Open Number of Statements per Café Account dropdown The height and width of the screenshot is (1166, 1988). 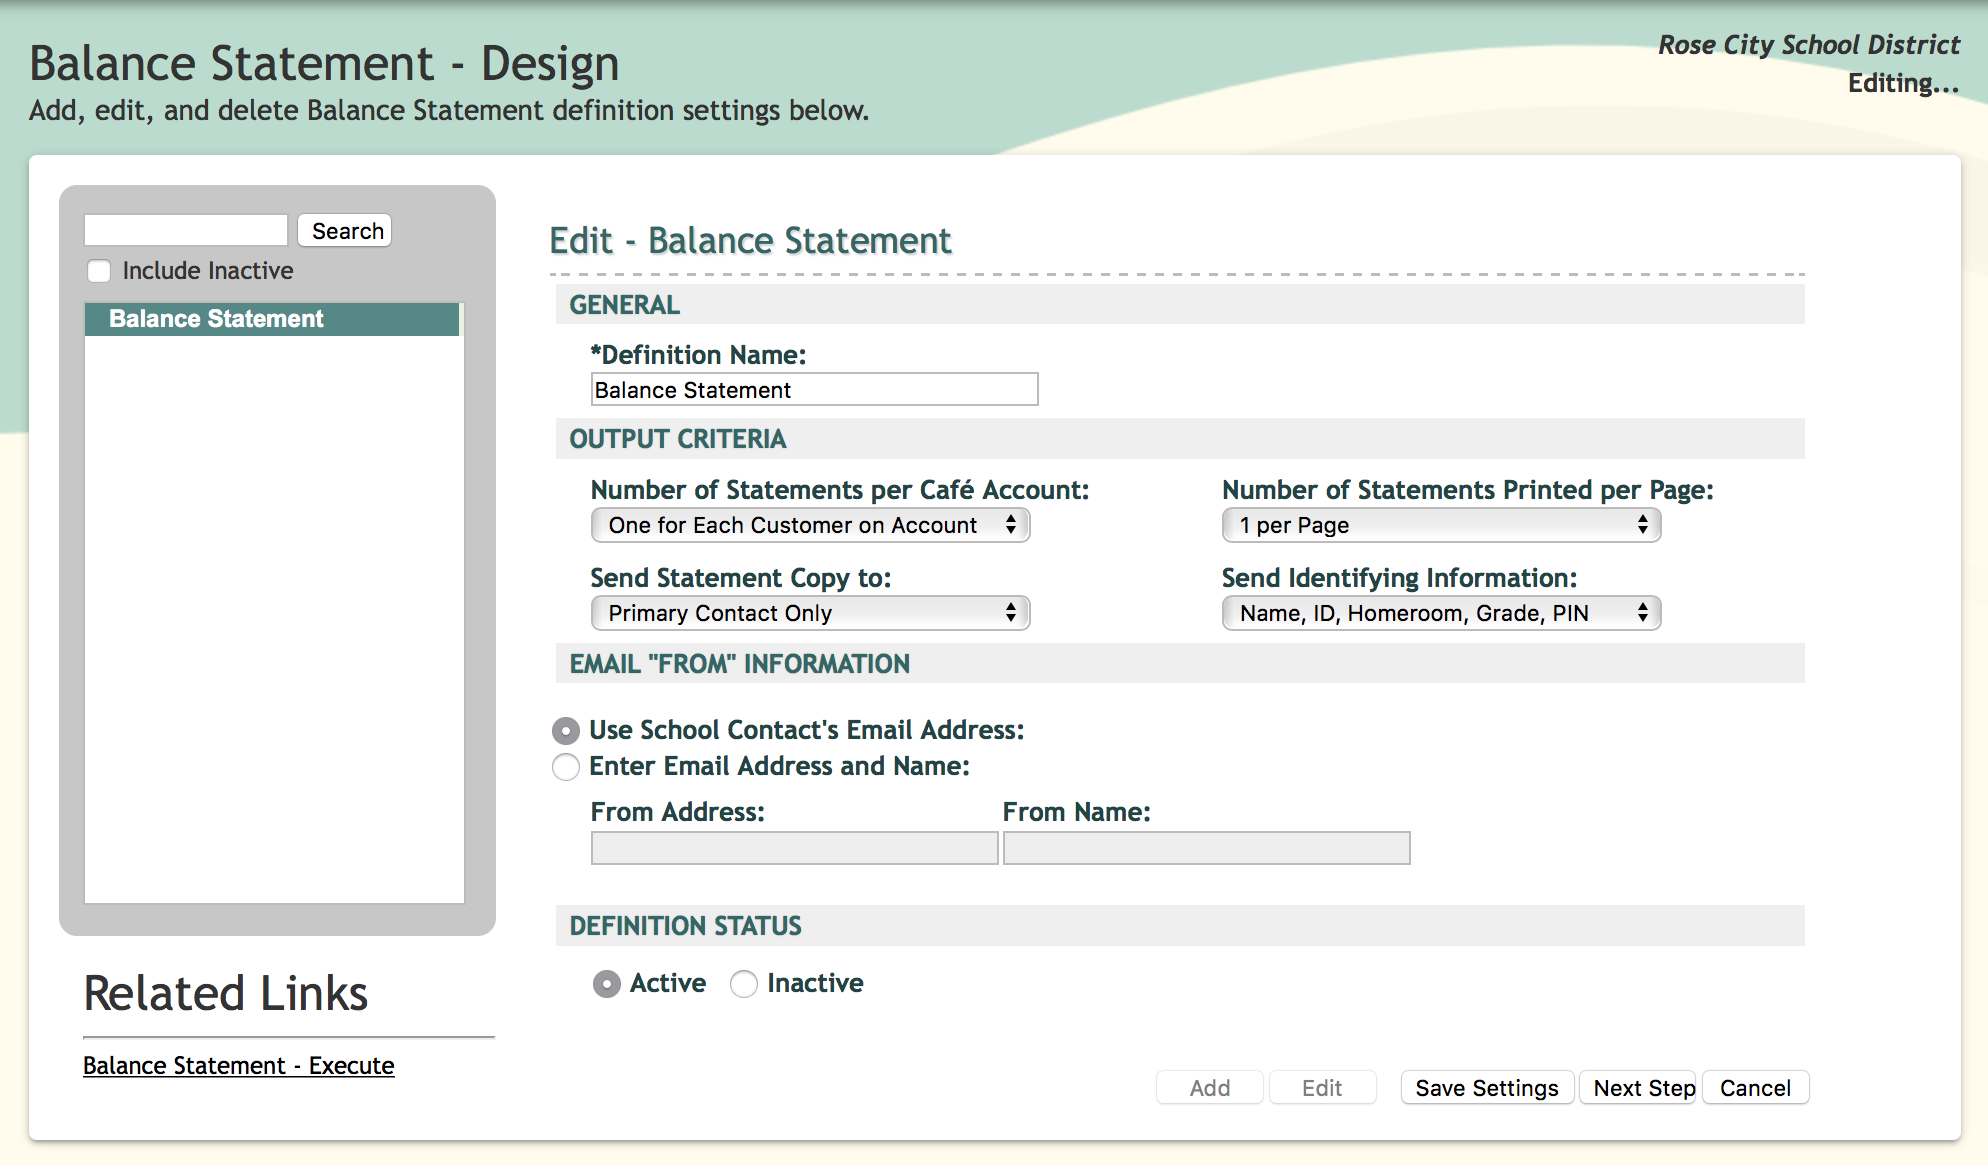(x=810, y=525)
